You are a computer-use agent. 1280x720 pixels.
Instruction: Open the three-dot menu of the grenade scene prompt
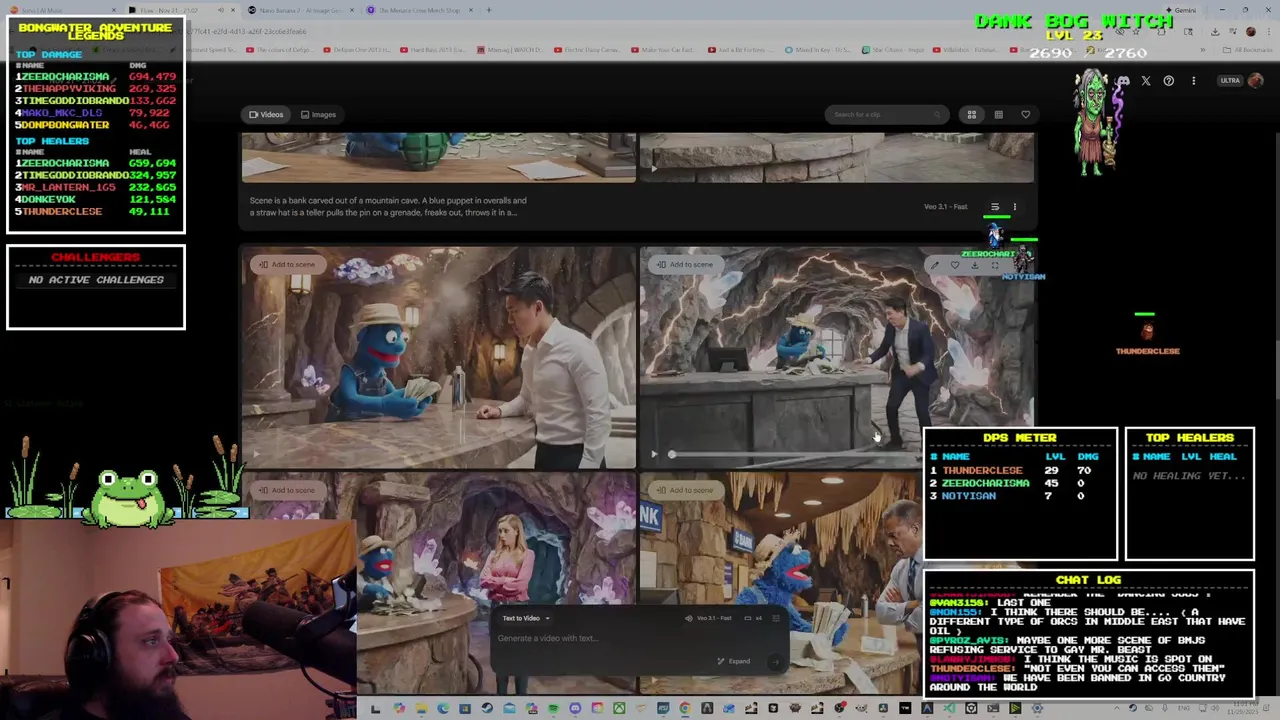(x=1014, y=207)
